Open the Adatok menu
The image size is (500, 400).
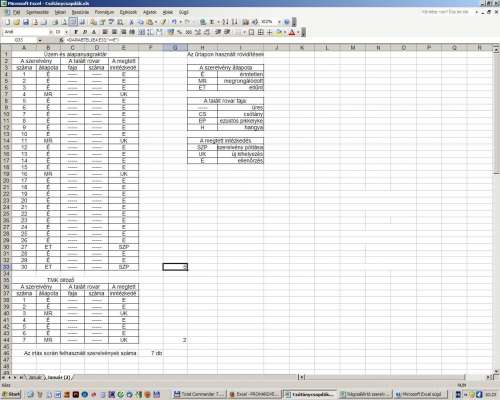click(150, 12)
